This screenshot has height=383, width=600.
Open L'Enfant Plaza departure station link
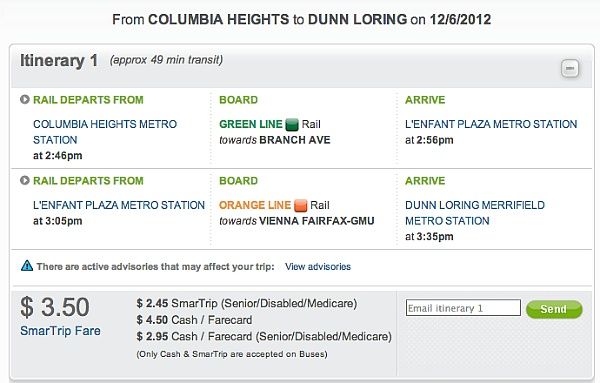click(119, 205)
